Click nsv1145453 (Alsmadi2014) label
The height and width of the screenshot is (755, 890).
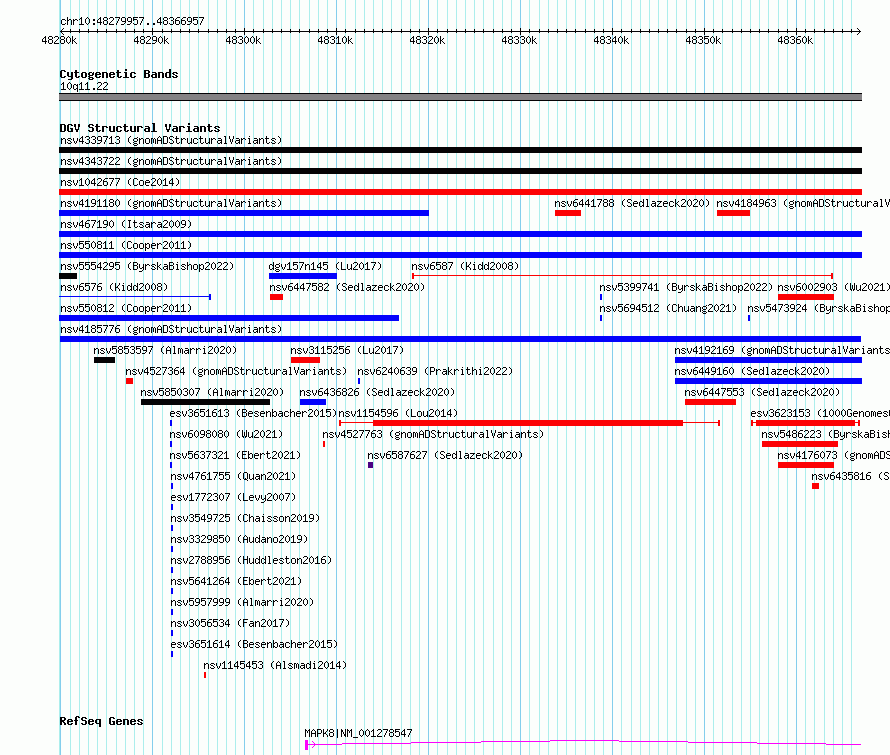click(275, 665)
